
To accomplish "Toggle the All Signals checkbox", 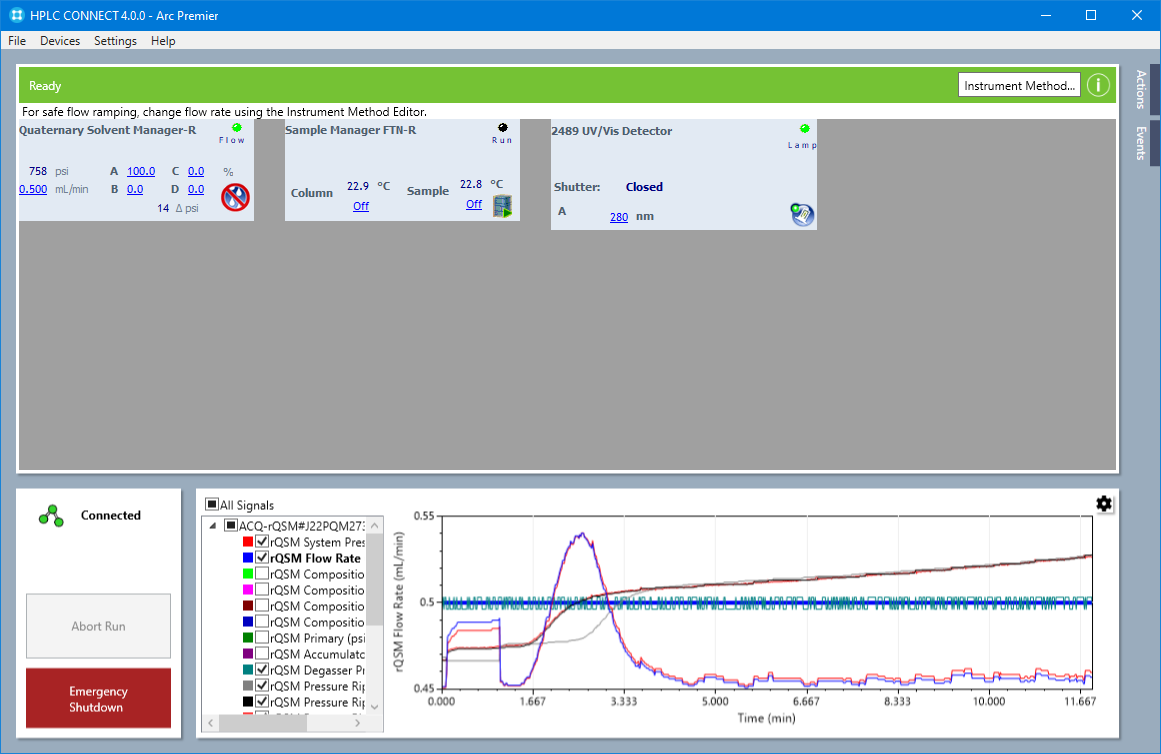I will pyautogui.click(x=212, y=504).
